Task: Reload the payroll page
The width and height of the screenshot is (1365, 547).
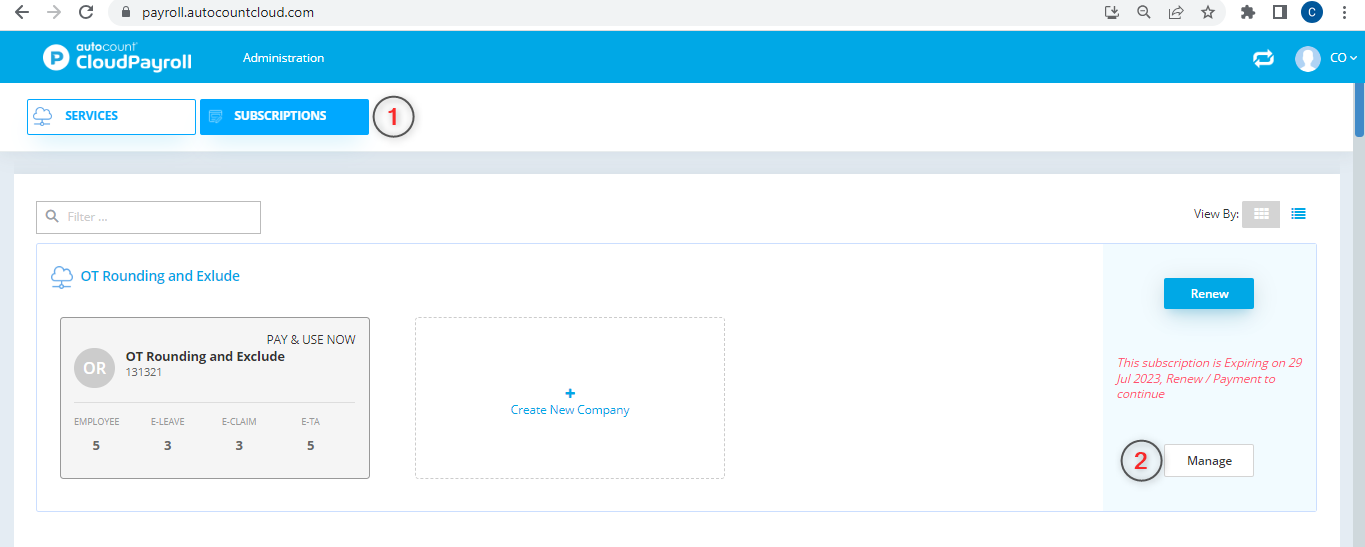Action: (x=86, y=13)
